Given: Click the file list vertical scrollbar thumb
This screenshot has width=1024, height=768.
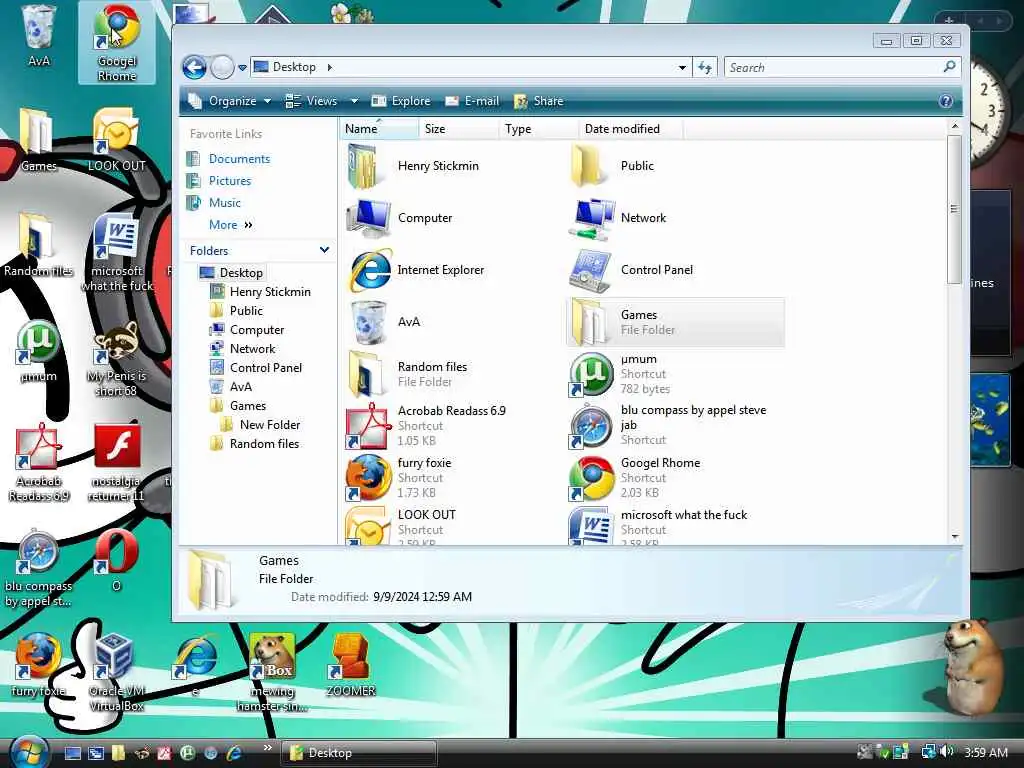Looking at the screenshot, I should (954, 209).
